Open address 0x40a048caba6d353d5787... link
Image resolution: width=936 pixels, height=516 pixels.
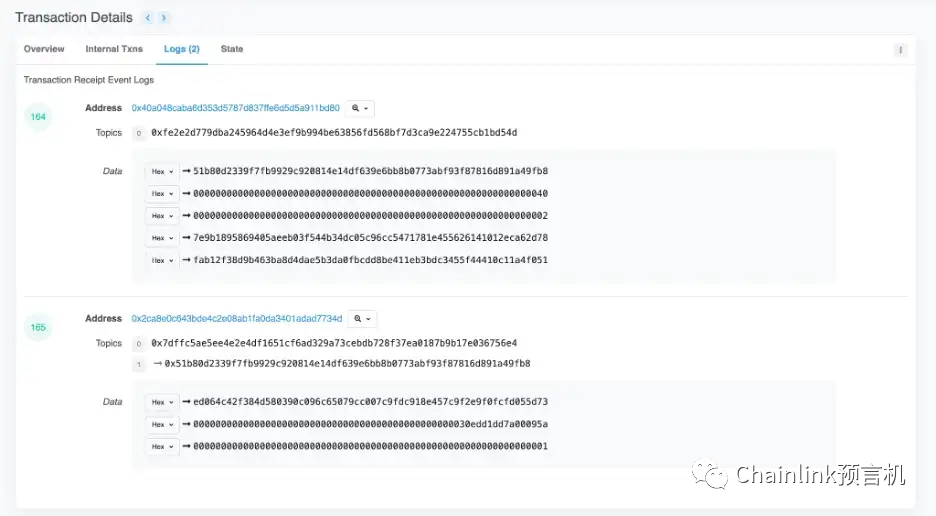coord(236,108)
